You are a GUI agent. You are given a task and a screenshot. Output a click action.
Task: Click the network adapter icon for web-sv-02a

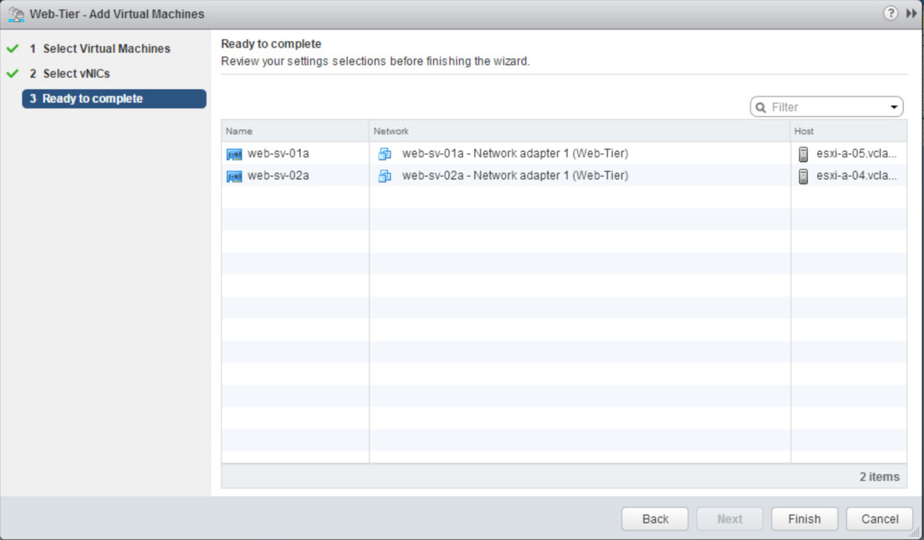coord(385,176)
